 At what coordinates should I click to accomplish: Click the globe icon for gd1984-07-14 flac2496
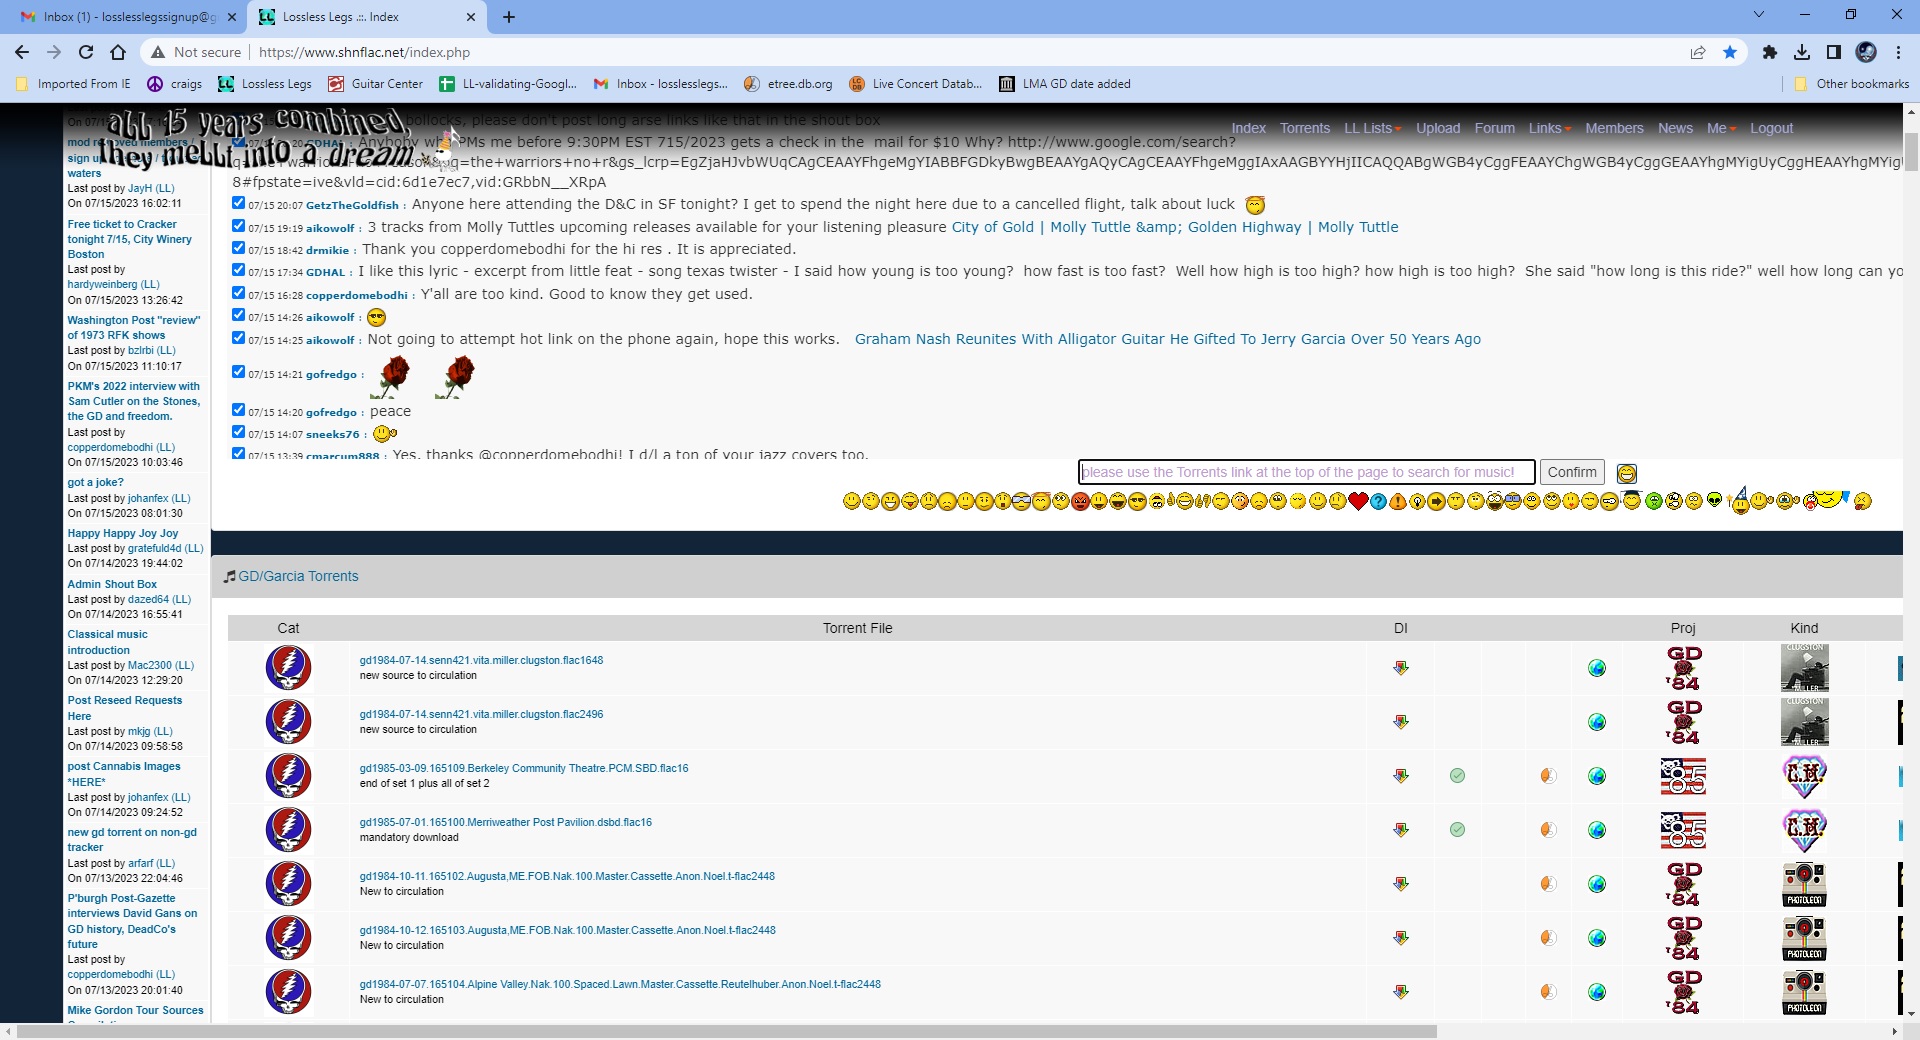click(1597, 722)
